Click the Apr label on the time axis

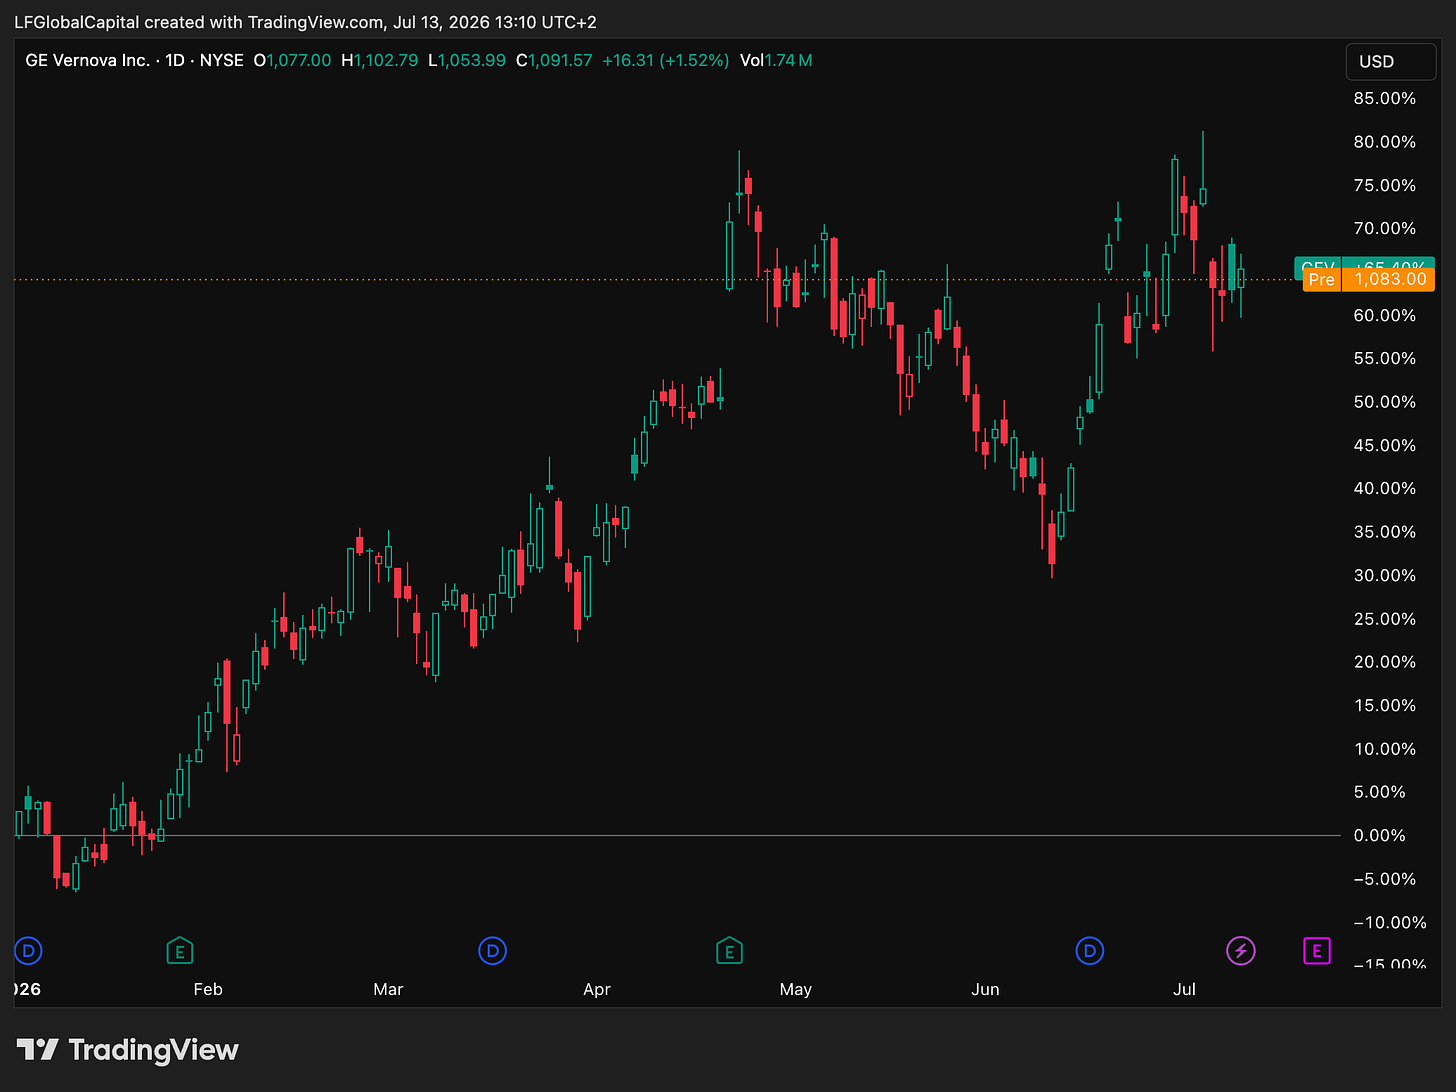pos(597,989)
